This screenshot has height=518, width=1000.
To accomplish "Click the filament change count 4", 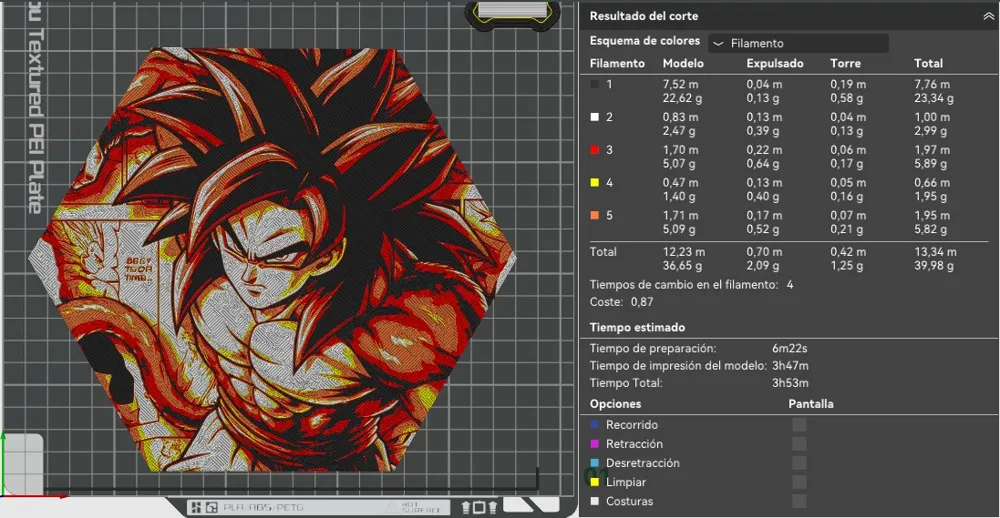I will (x=790, y=285).
